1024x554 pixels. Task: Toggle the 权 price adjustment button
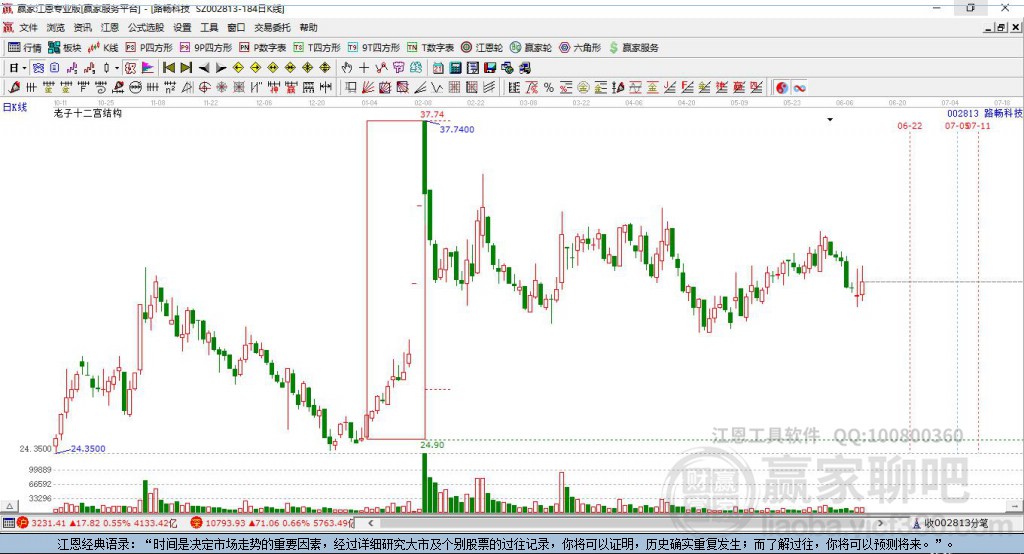[131, 68]
